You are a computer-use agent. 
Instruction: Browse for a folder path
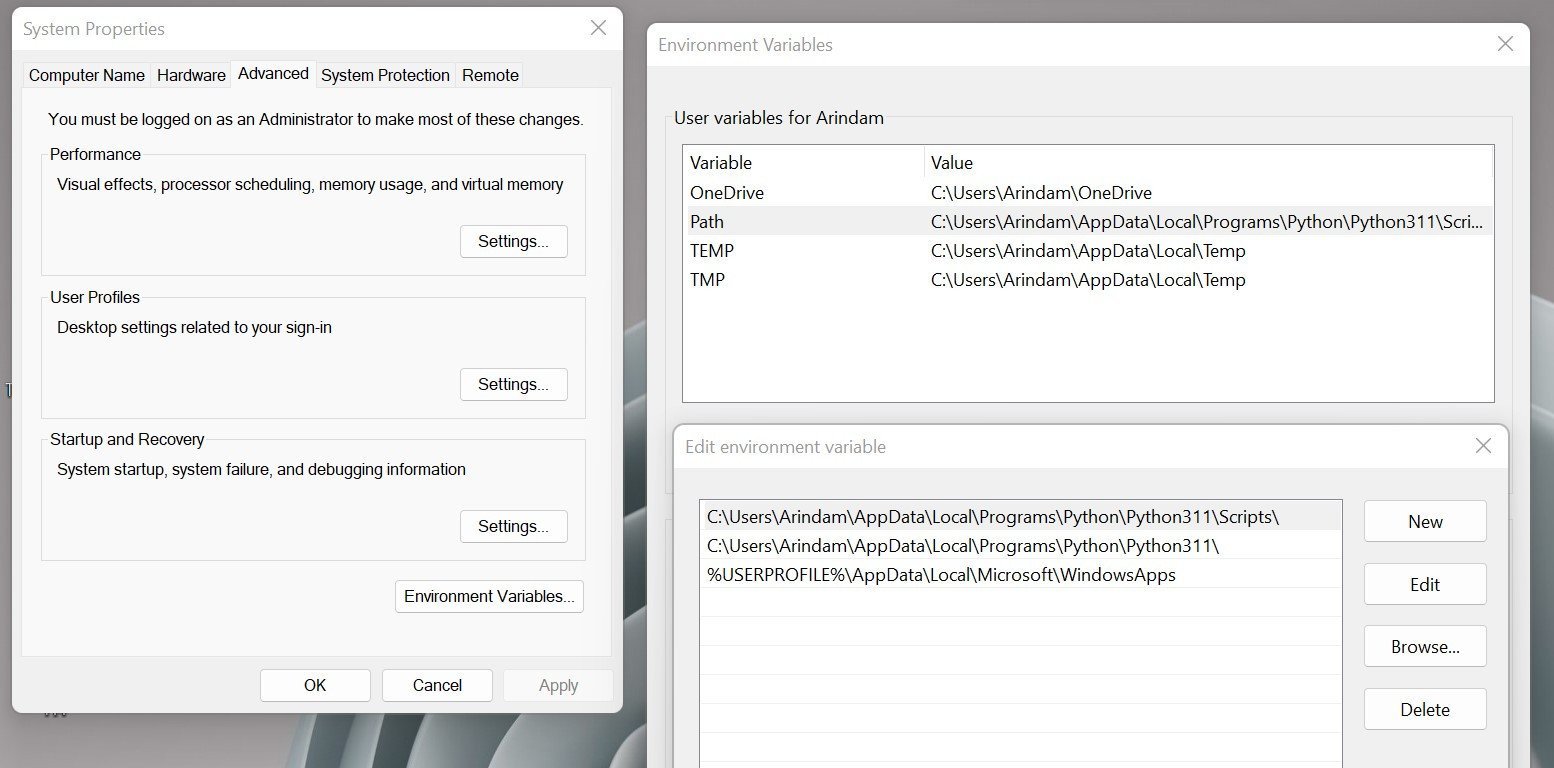coord(1424,646)
